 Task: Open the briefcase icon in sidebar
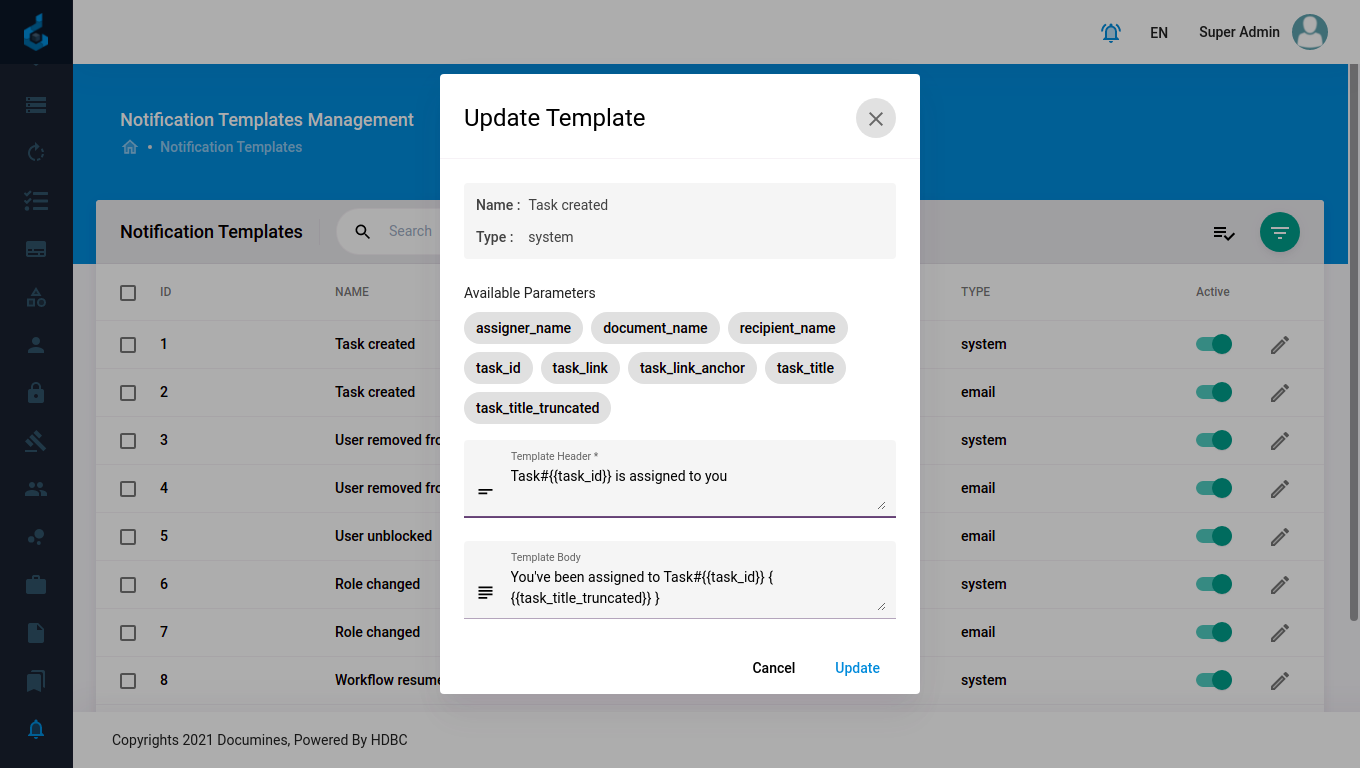(x=36, y=585)
